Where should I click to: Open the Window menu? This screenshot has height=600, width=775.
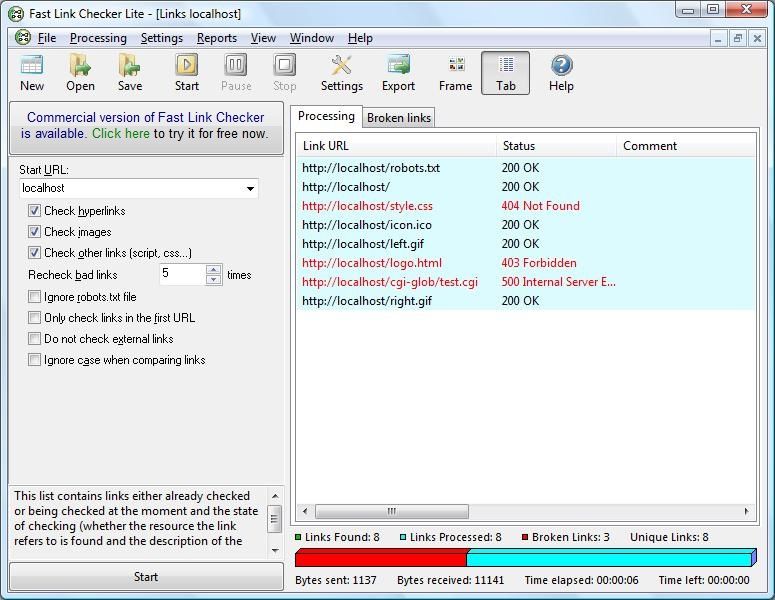[x=312, y=38]
